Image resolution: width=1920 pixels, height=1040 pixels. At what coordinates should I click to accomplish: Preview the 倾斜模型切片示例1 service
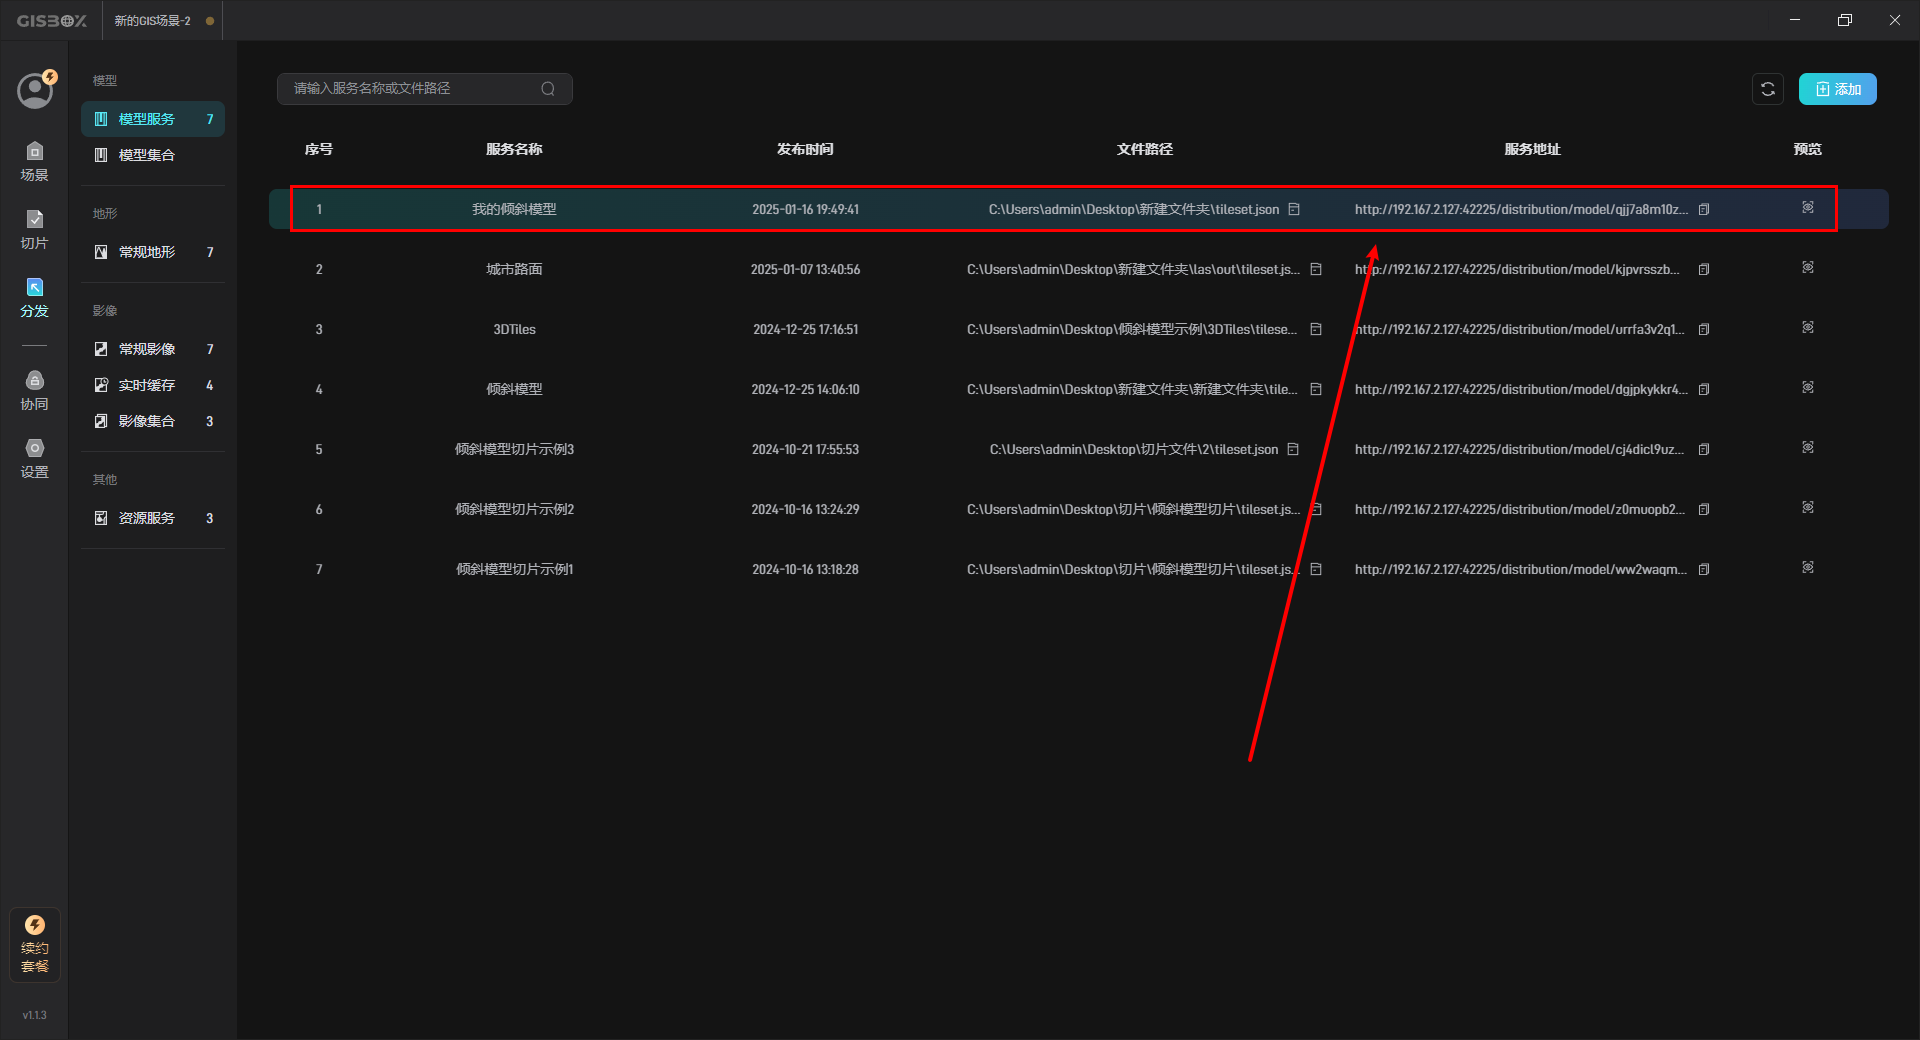point(1808,567)
